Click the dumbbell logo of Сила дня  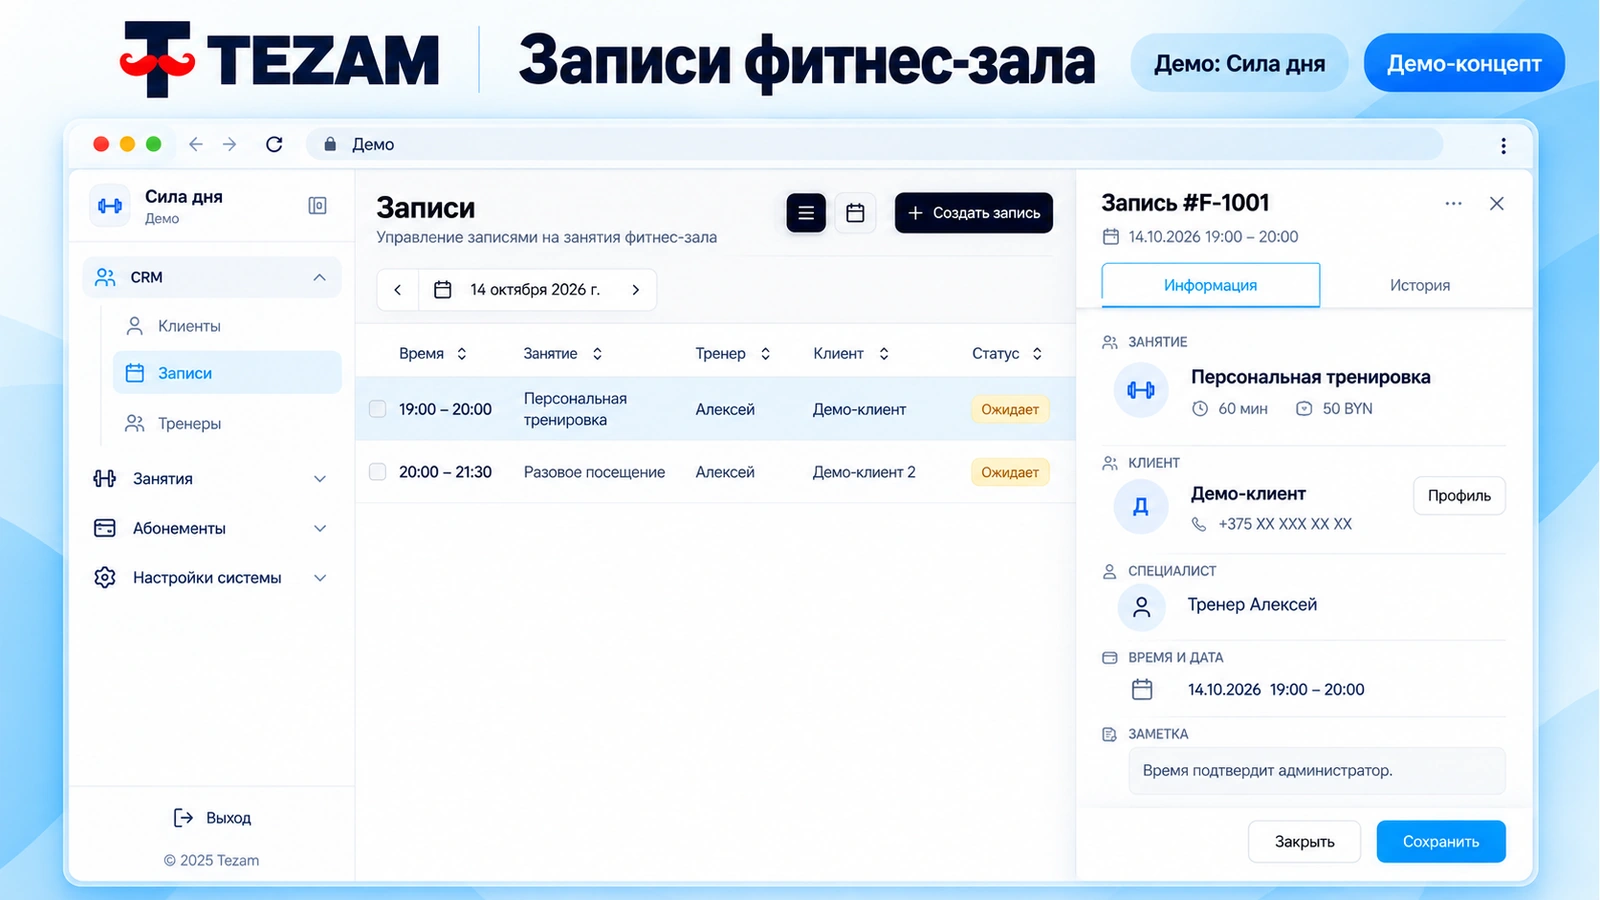(x=110, y=206)
